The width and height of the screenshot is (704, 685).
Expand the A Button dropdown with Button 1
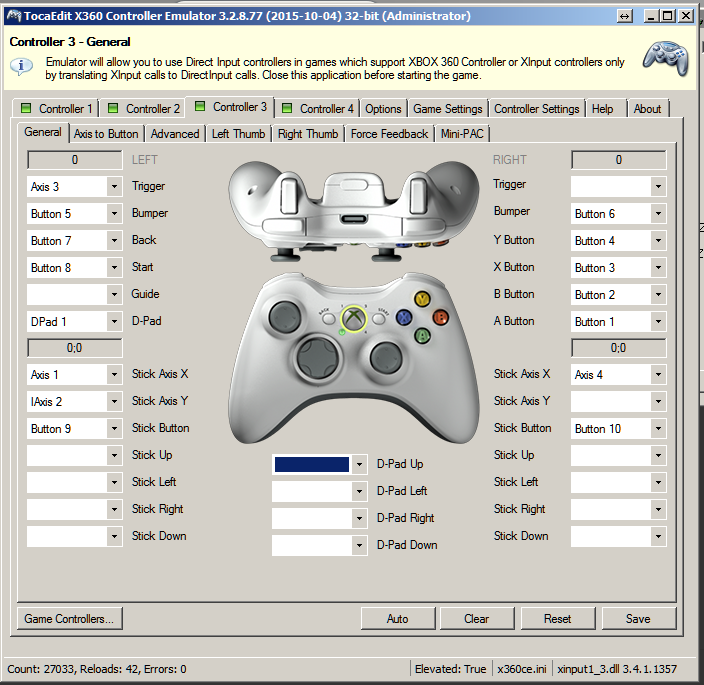[x=618, y=322]
